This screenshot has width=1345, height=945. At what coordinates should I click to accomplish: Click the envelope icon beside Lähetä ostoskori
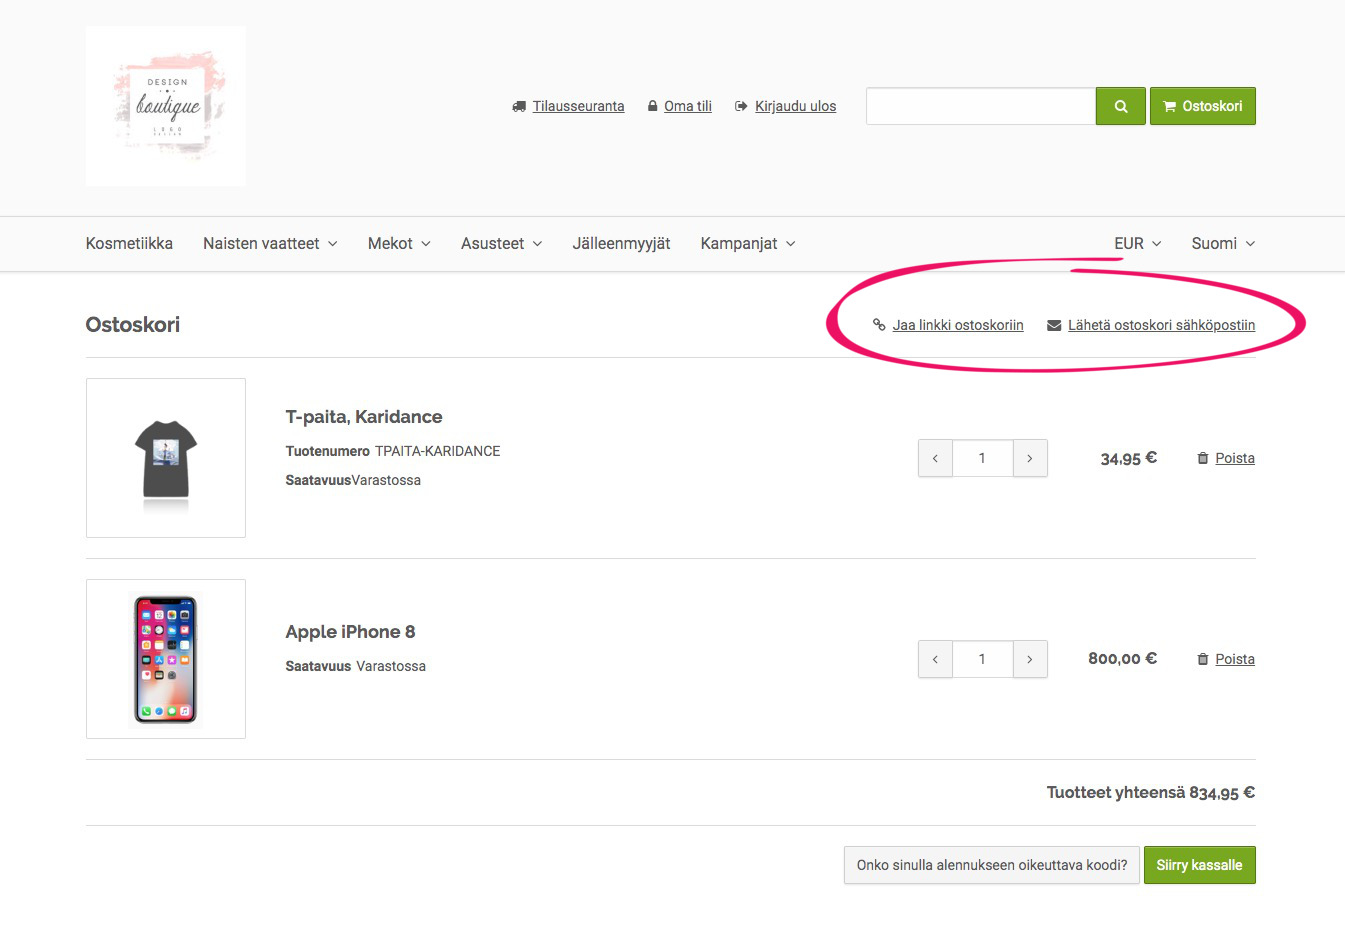pyautogui.click(x=1054, y=325)
